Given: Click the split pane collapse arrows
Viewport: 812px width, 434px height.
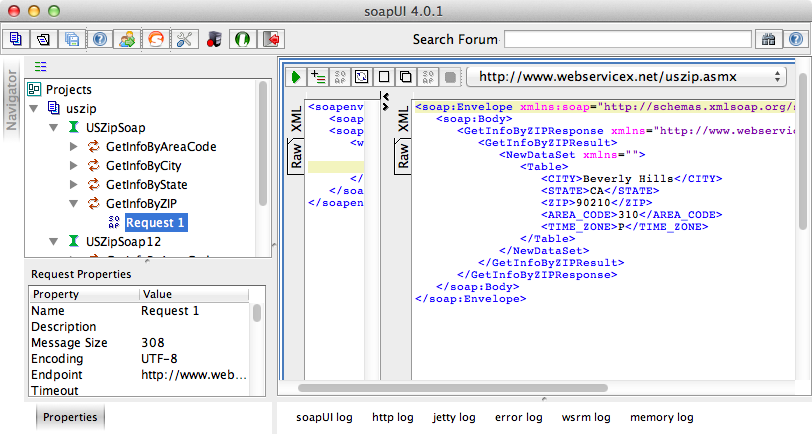Looking at the screenshot, I should click(386, 102).
